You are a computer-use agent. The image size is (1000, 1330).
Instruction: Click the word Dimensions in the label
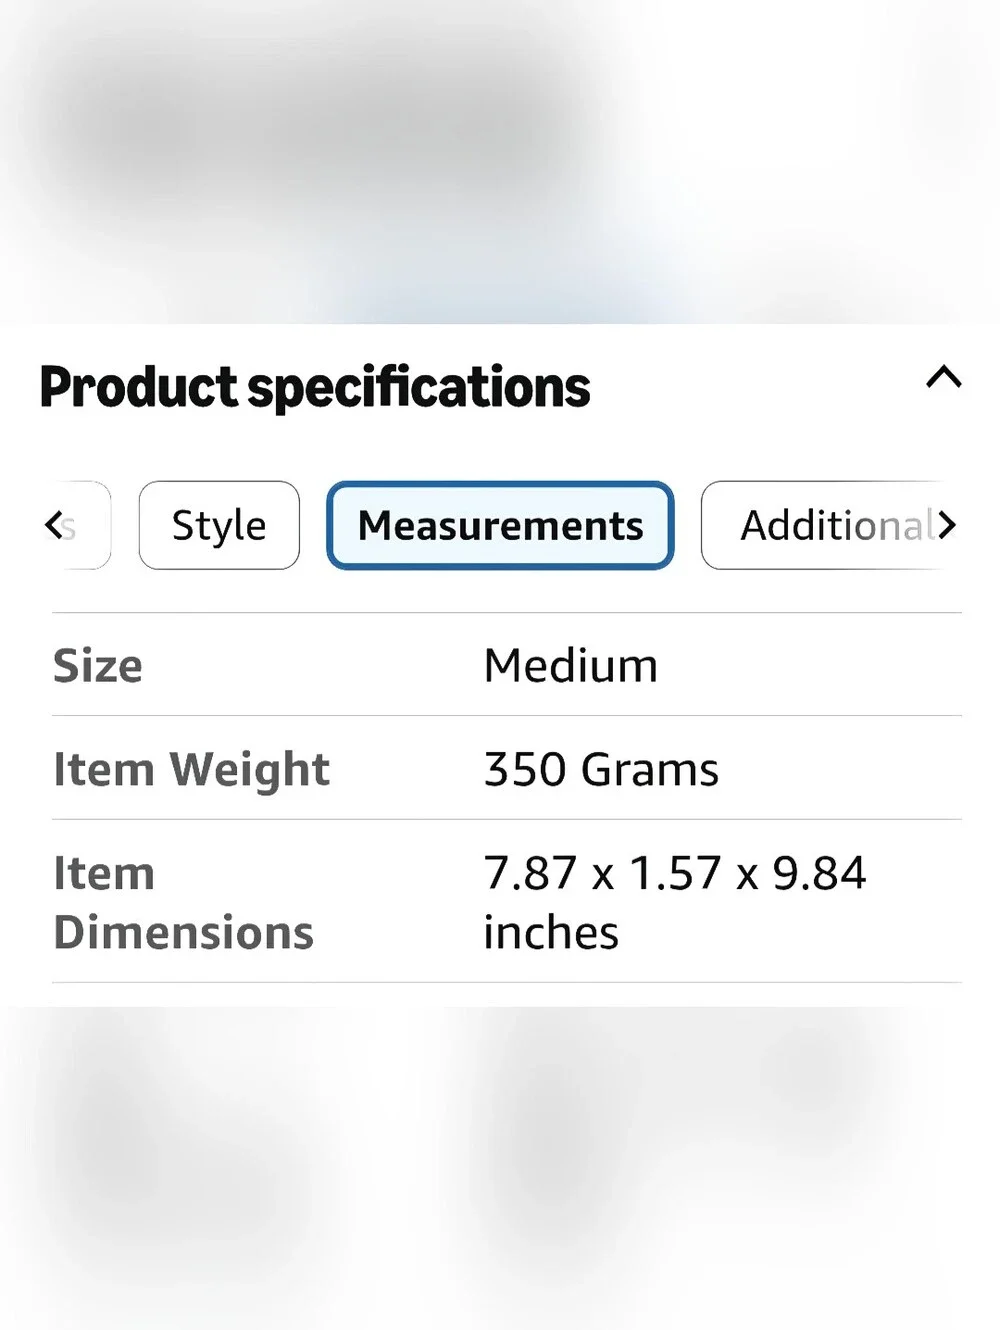[x=183, y=932]
